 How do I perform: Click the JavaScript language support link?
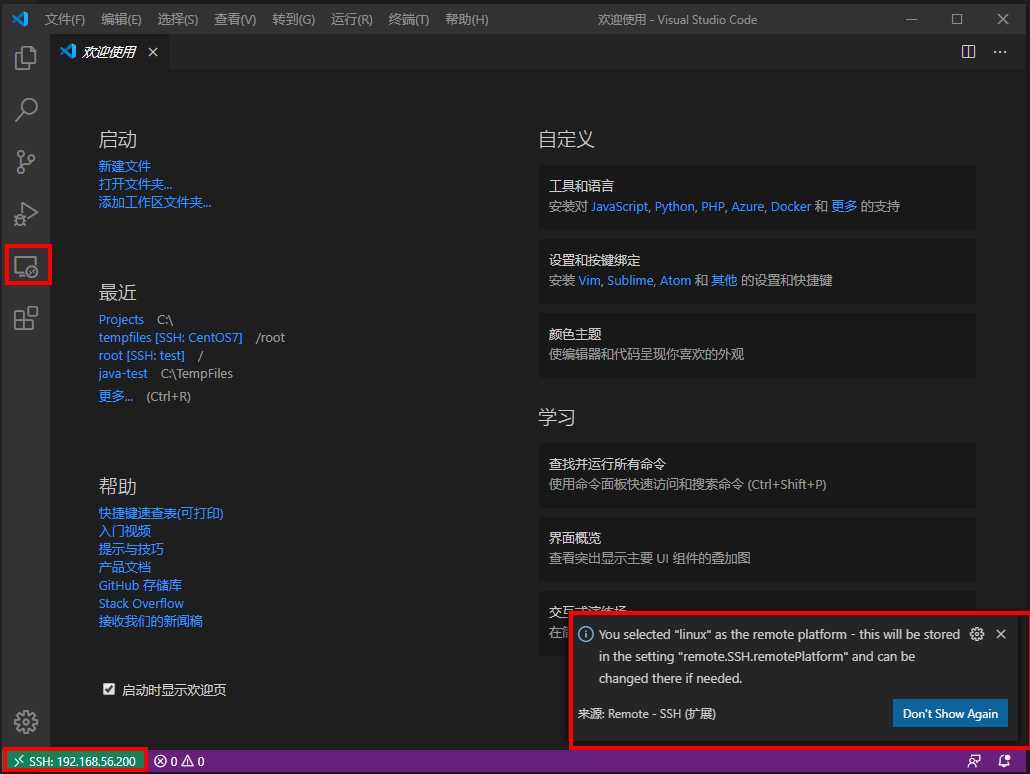click(619, 206)
